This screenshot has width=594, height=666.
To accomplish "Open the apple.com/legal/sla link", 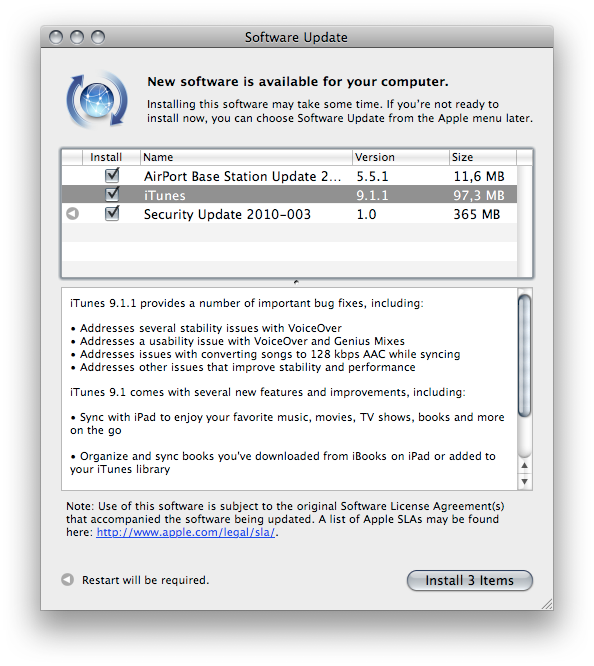I will [x=186, y=532].
